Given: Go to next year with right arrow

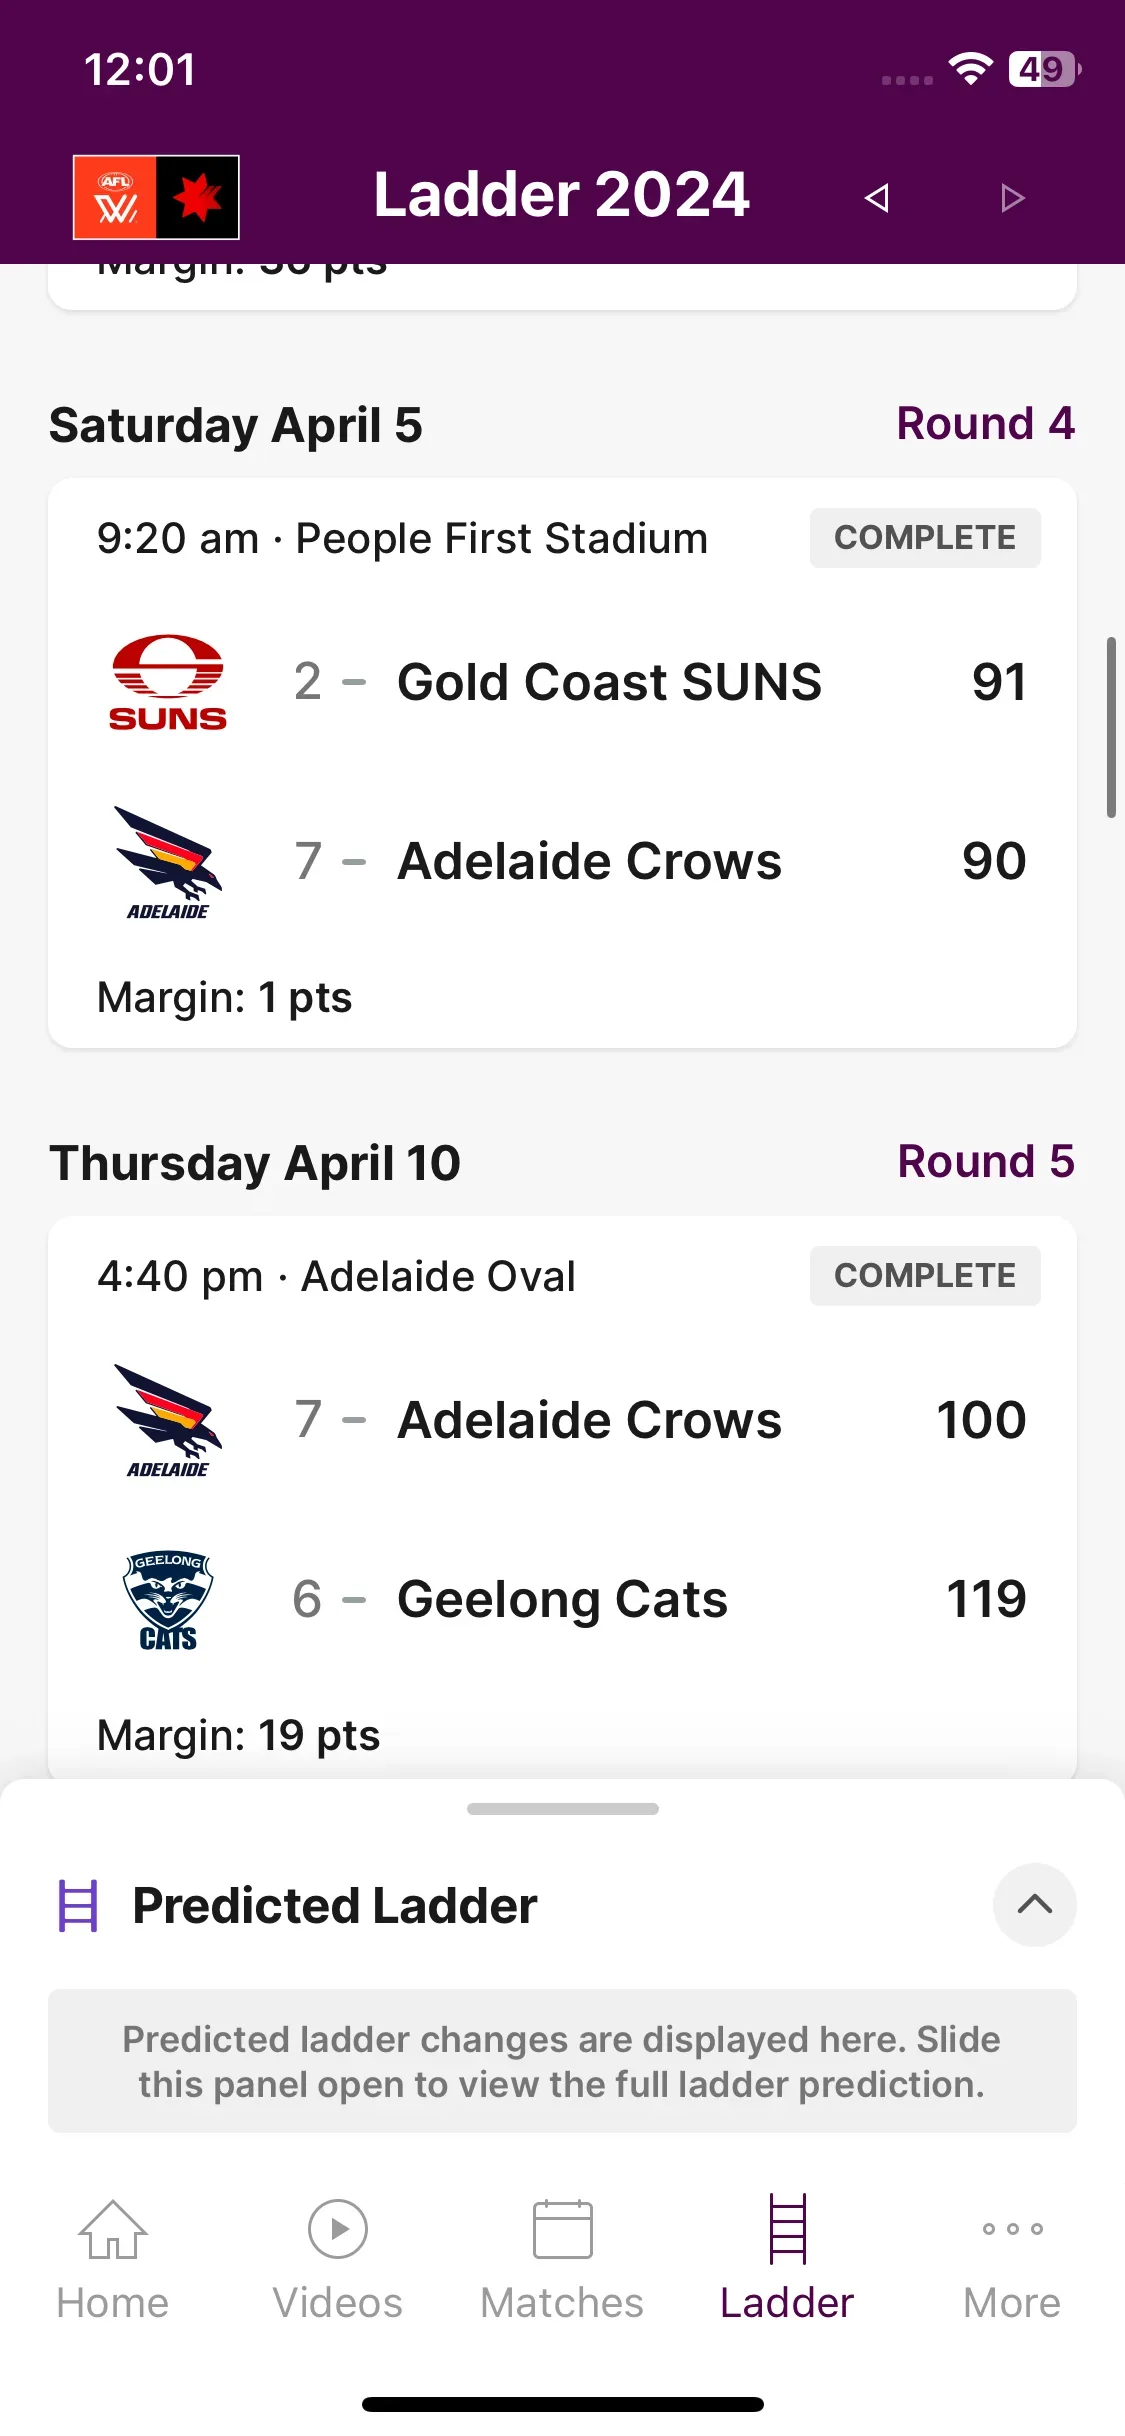Looking at the screenshot, I should (1012, 198).
